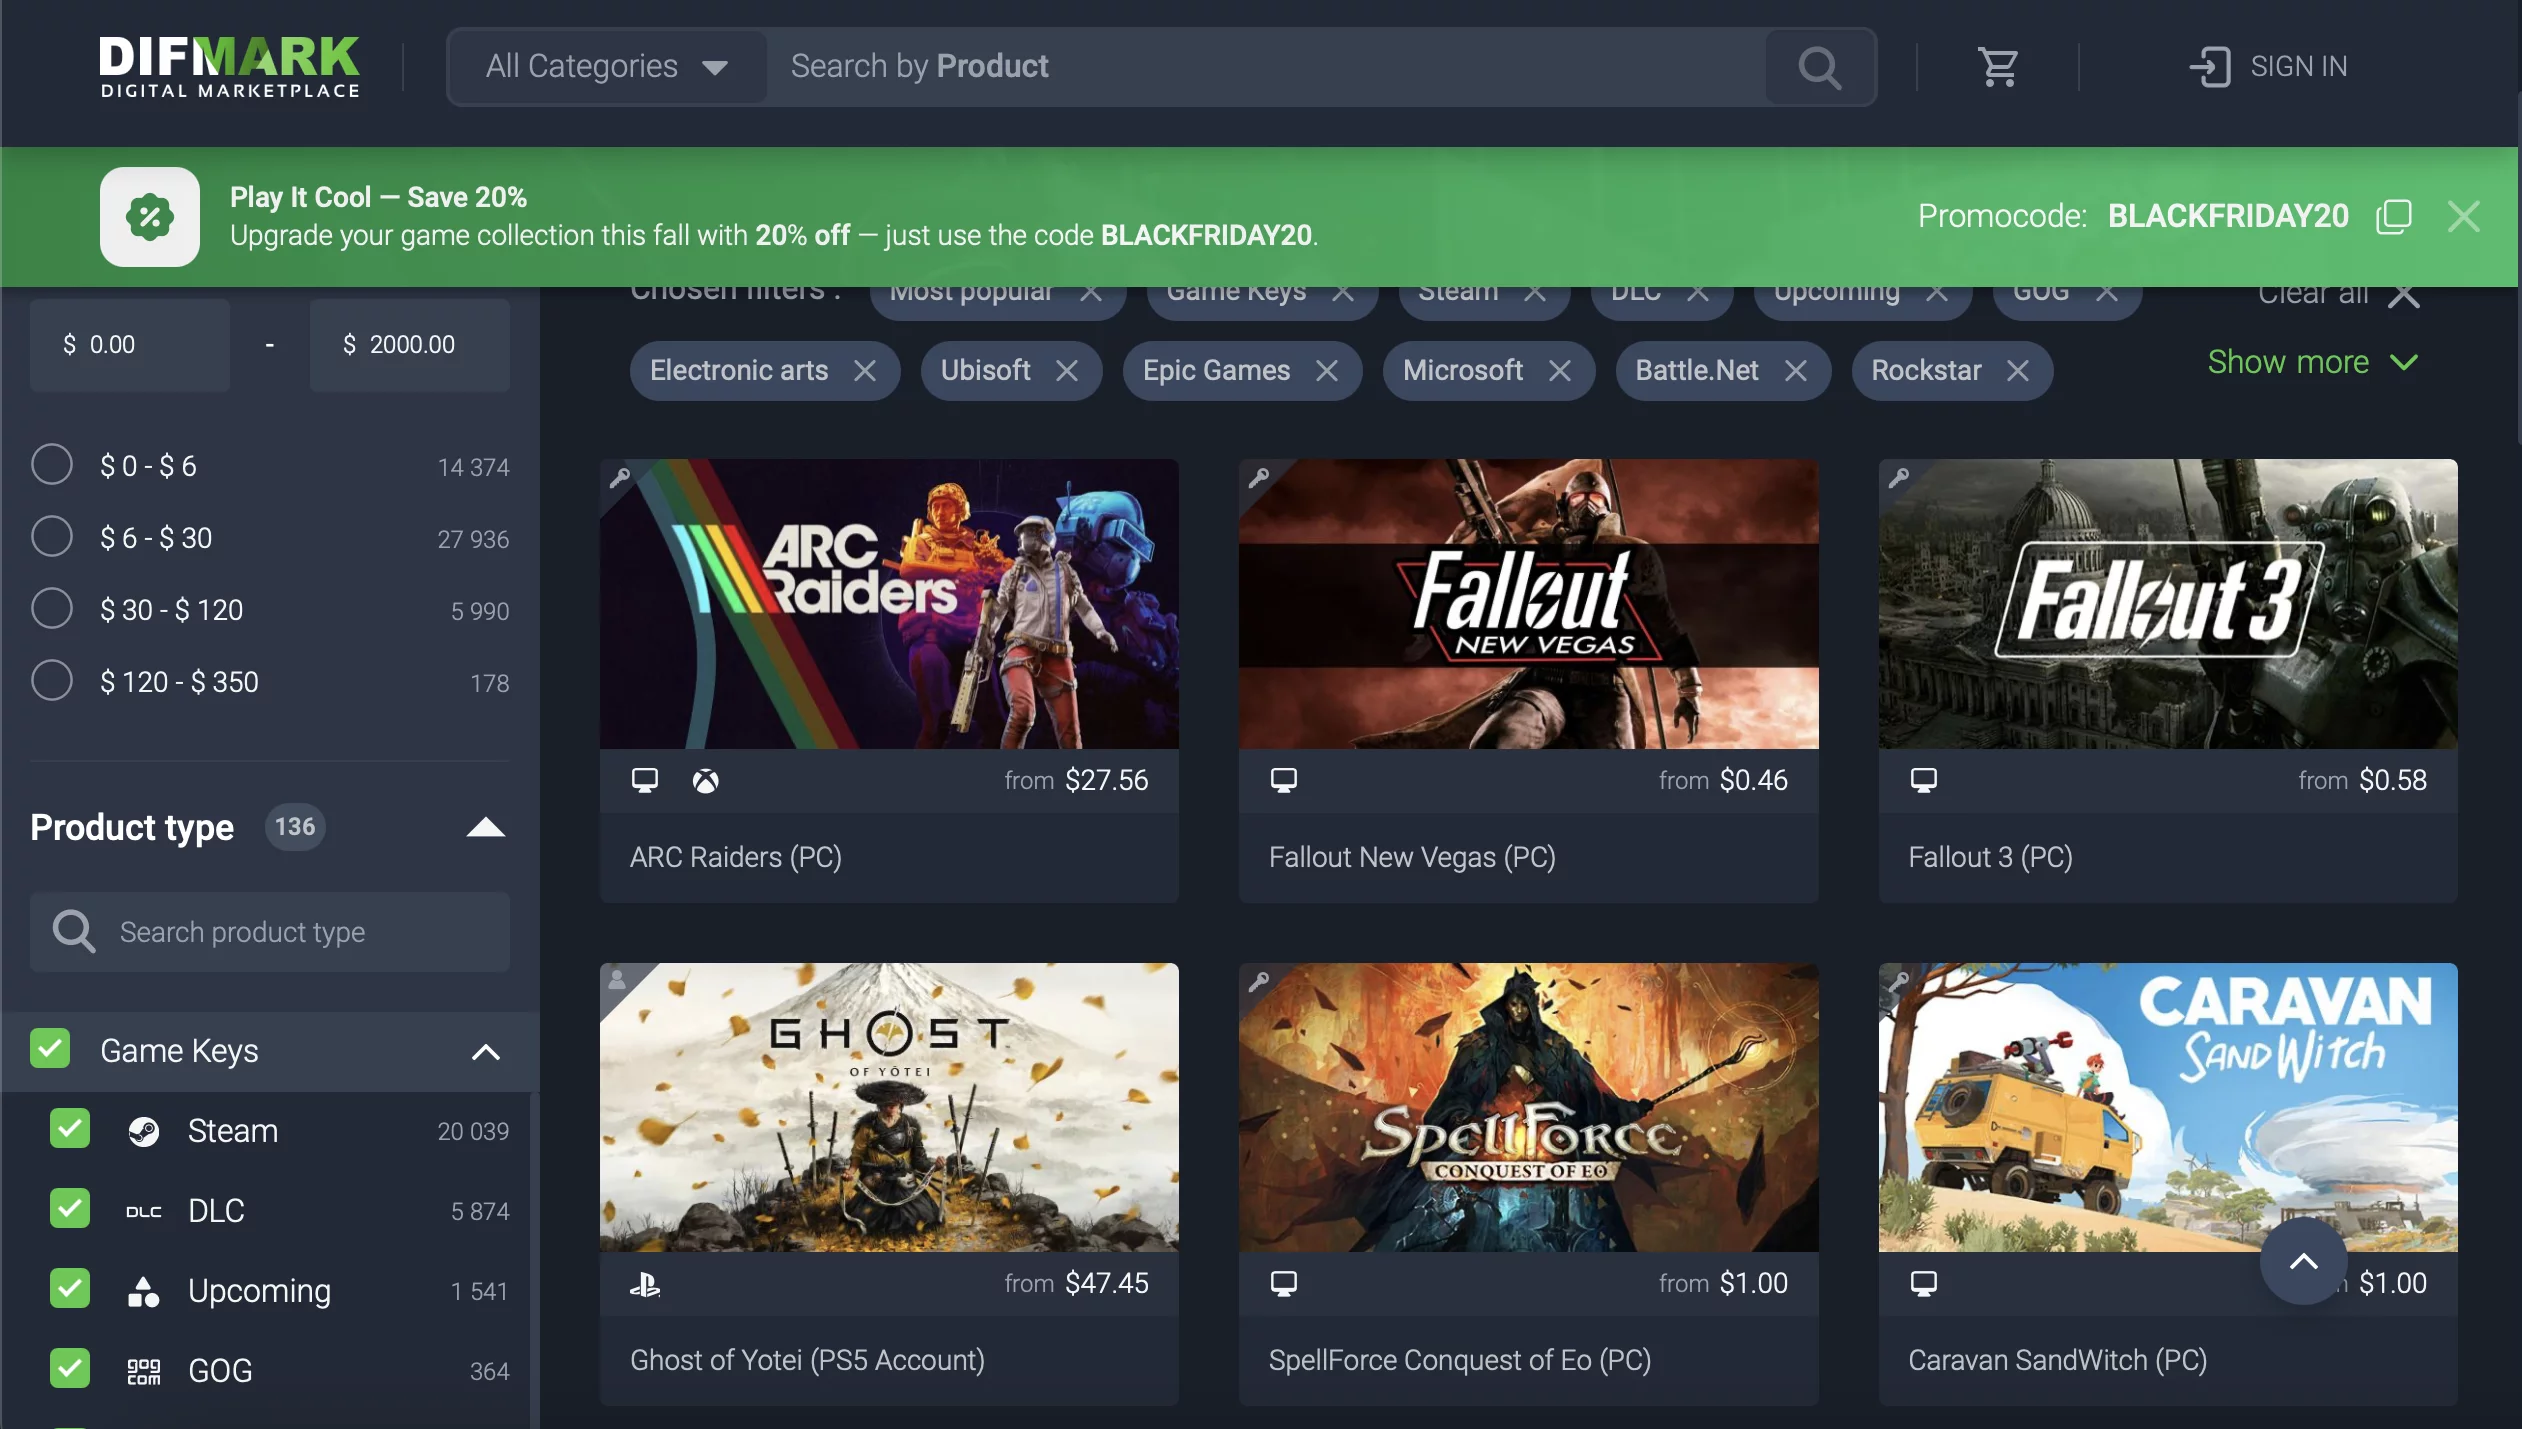
Task: Click the search magnifier button
Action: [1819, 67]
